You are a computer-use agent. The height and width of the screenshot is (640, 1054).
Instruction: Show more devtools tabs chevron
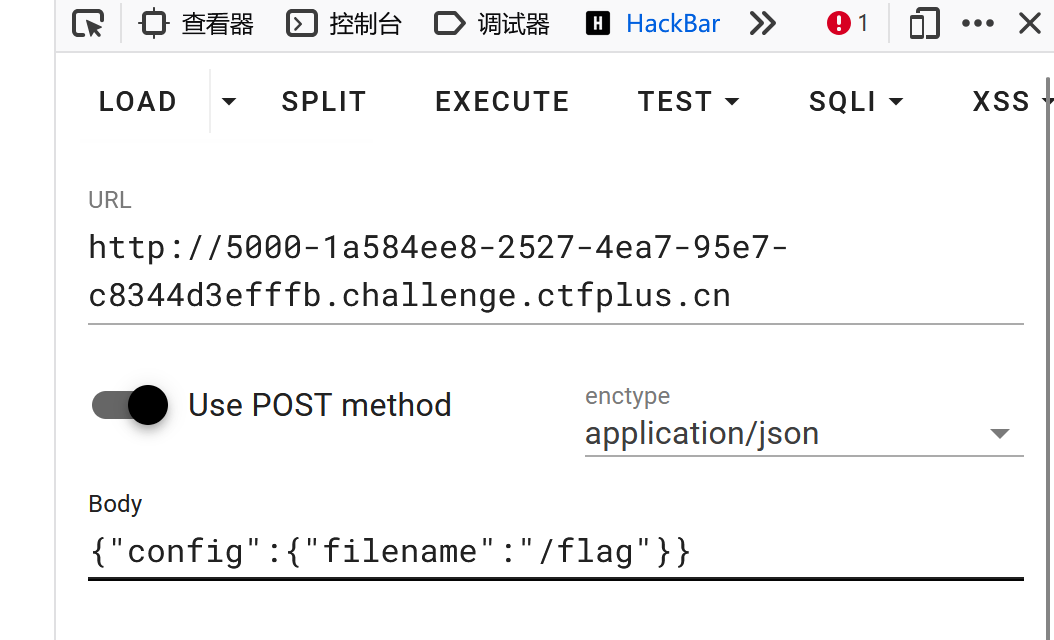click(763, 24)
